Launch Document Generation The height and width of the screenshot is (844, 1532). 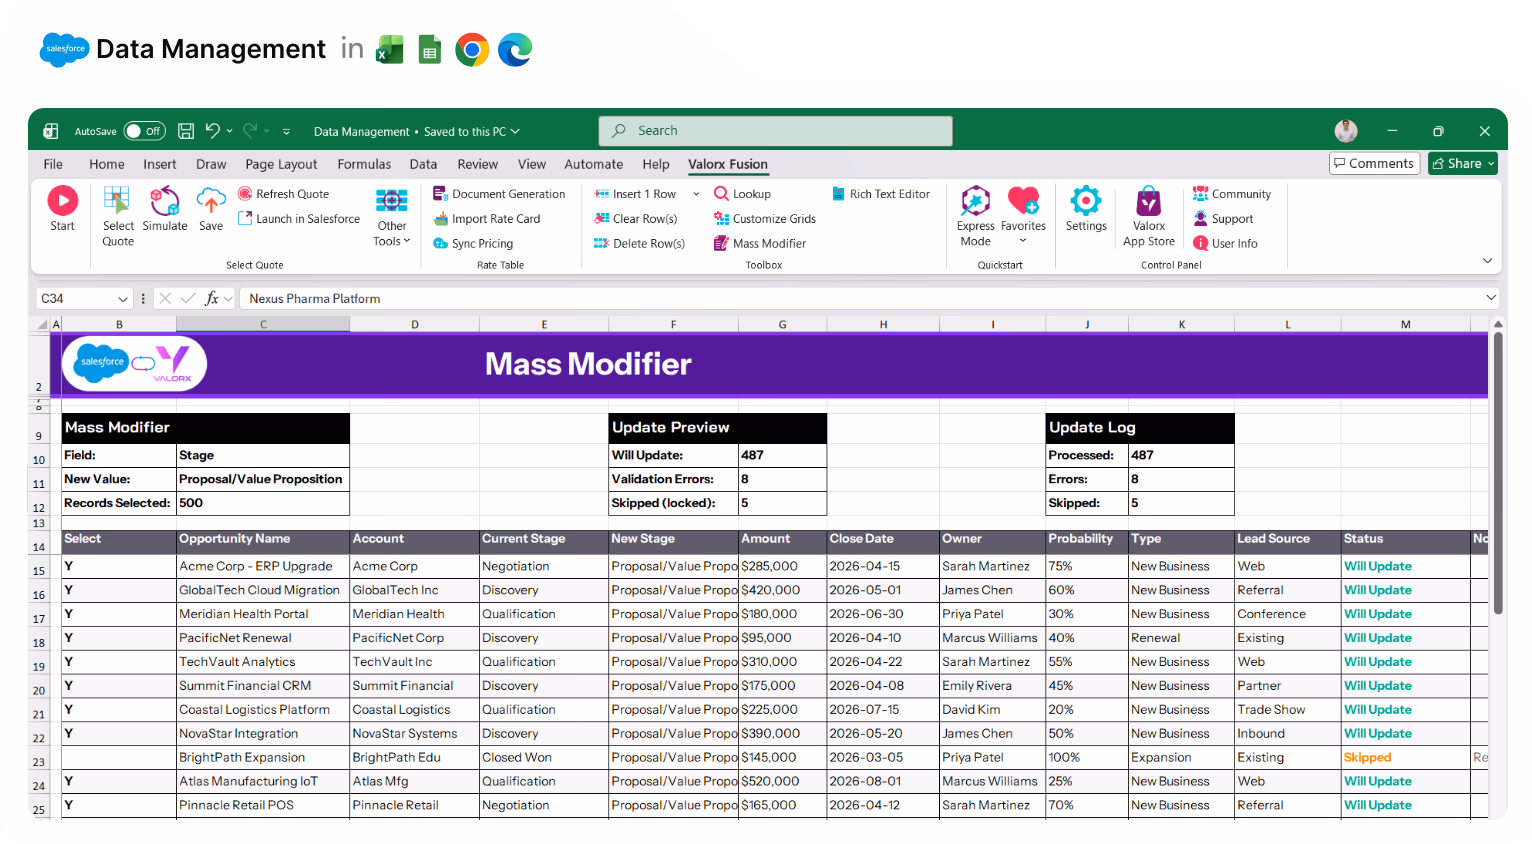pos(500,193)
